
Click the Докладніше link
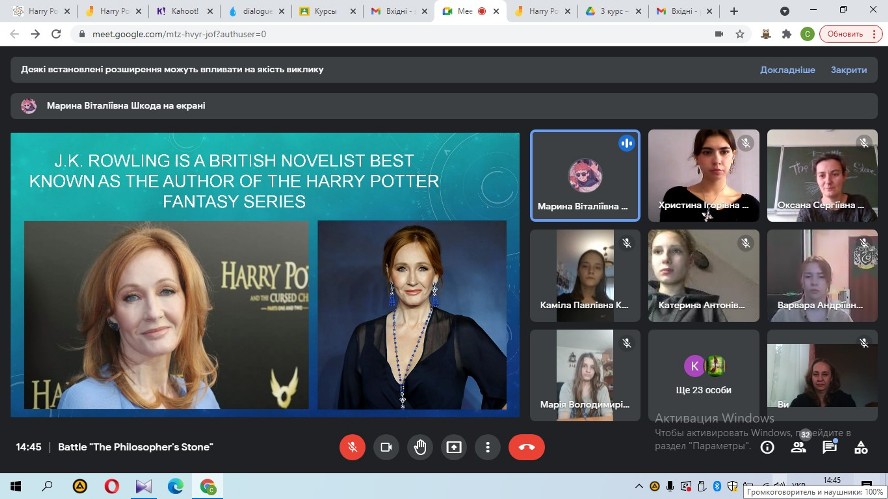[x=787, y=70]
